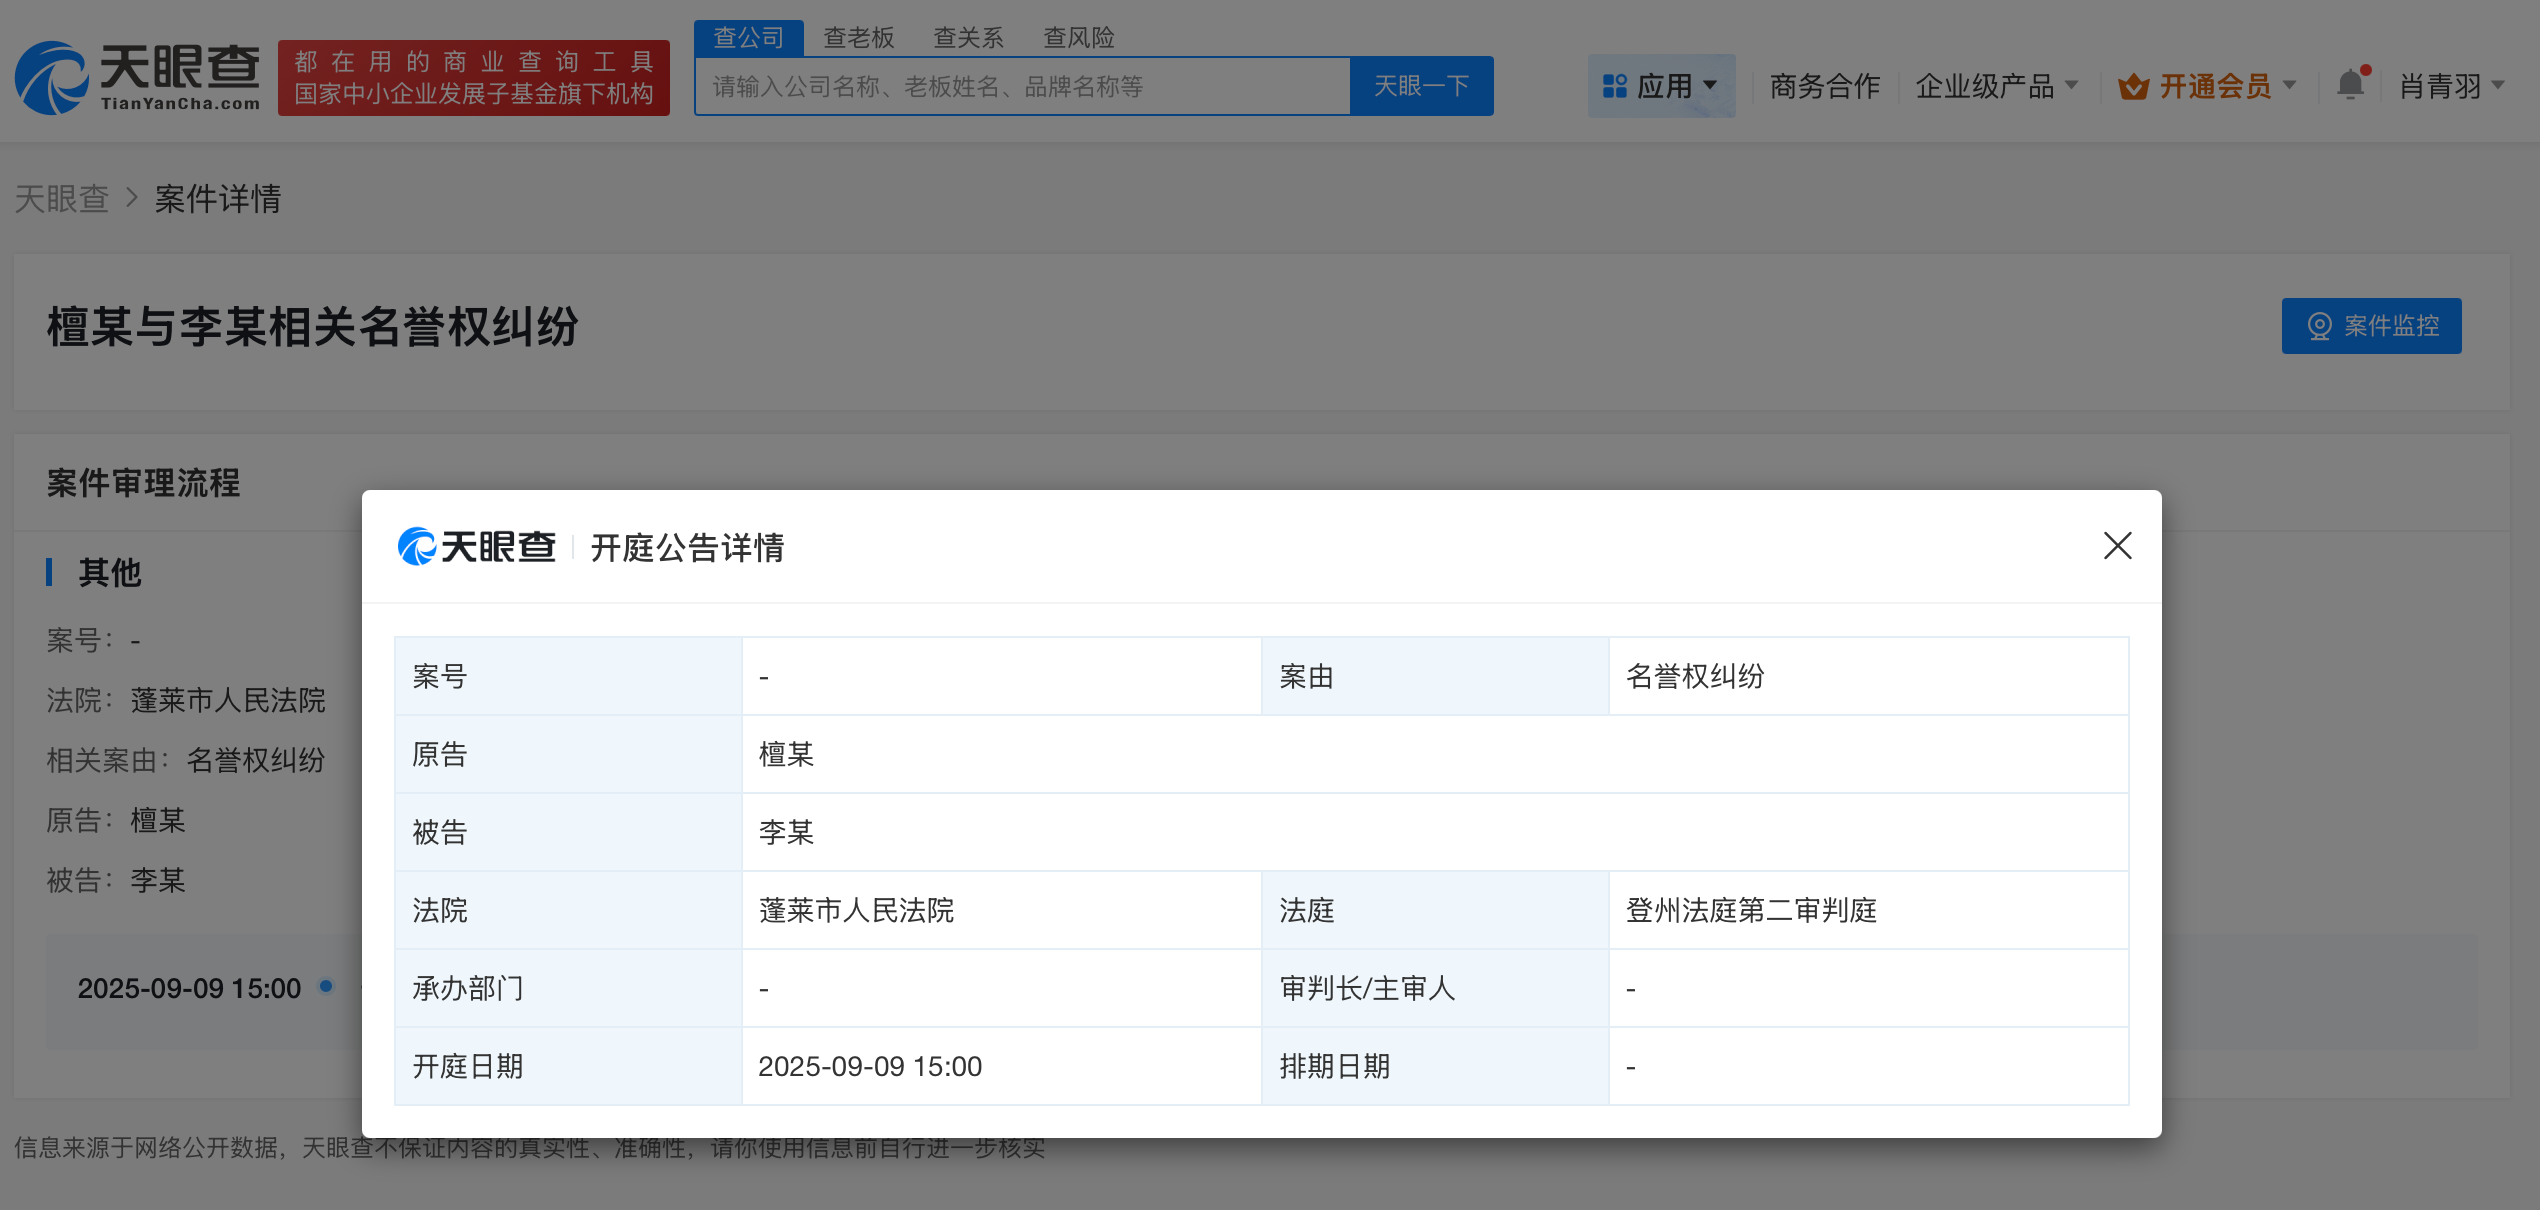Close the 开庭公告详情 dialog
The image size is (2540, 1210).
coord(2118,546)
